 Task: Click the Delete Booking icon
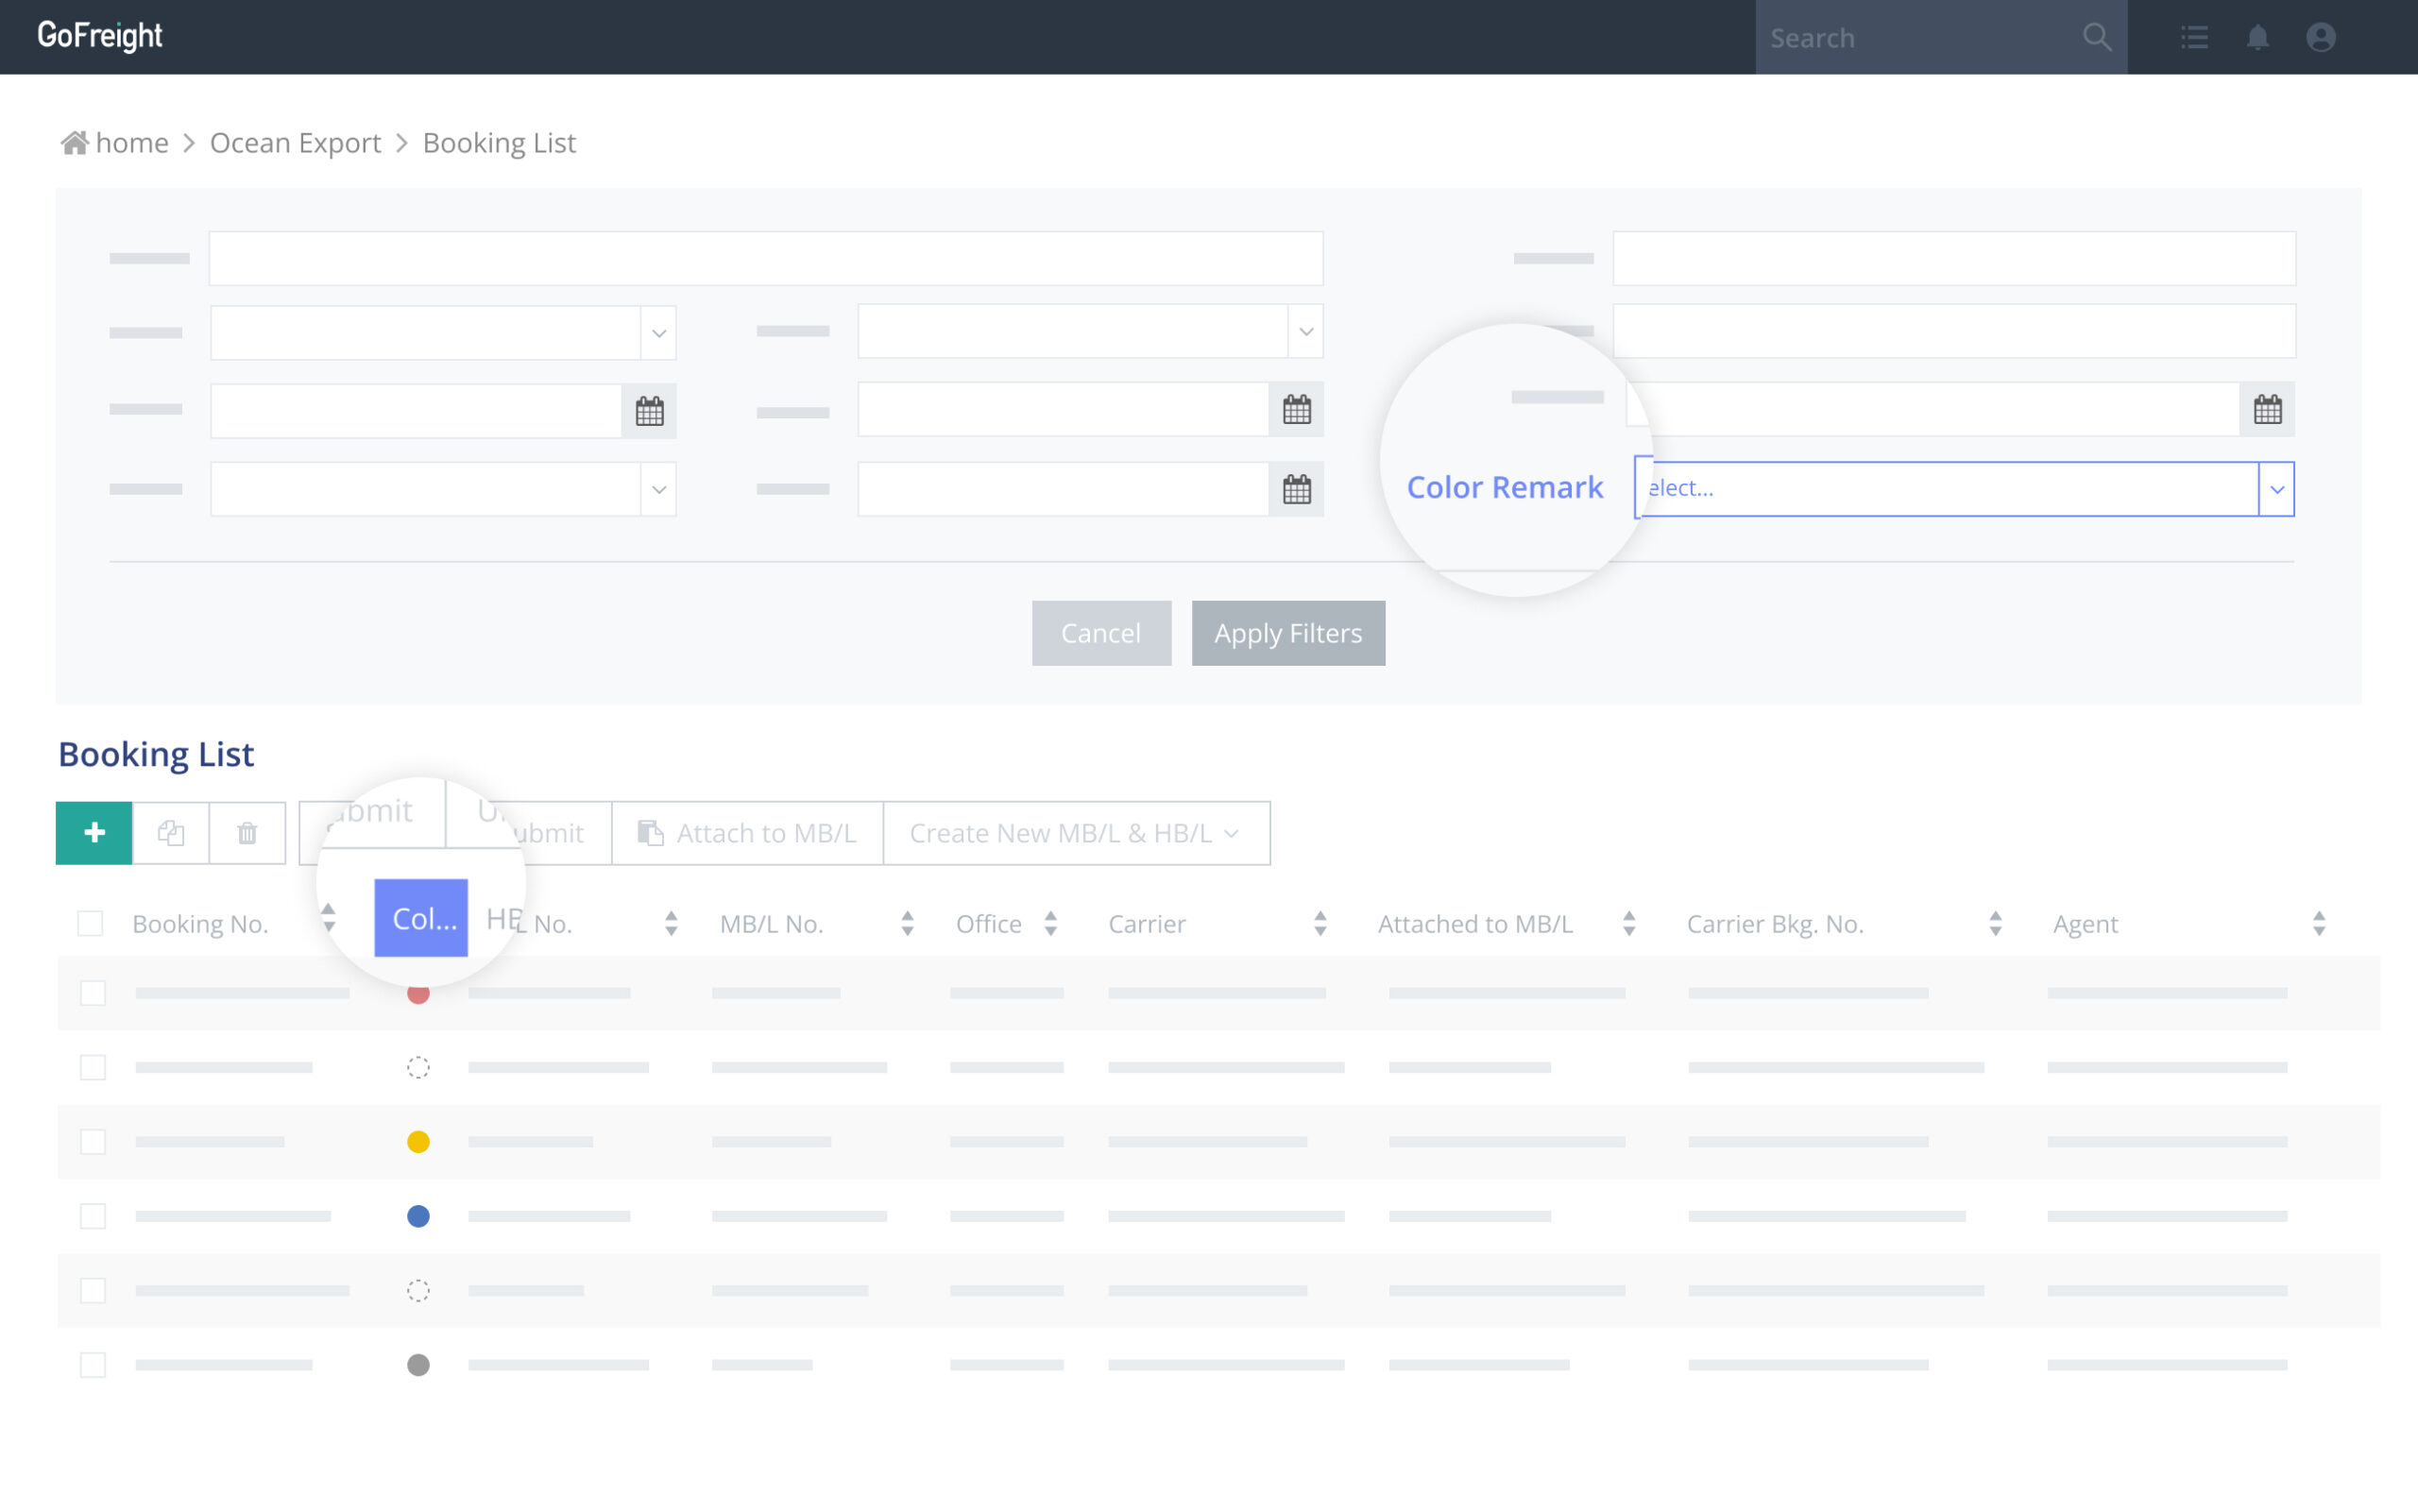coord(246,831)
